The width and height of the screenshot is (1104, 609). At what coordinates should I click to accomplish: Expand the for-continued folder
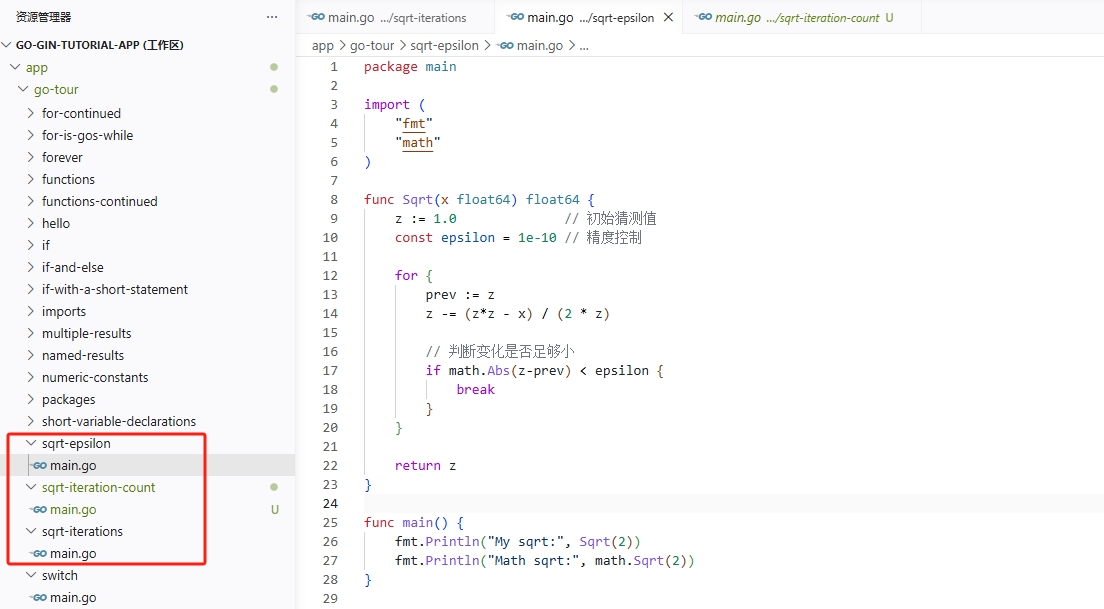click(30, 113)
